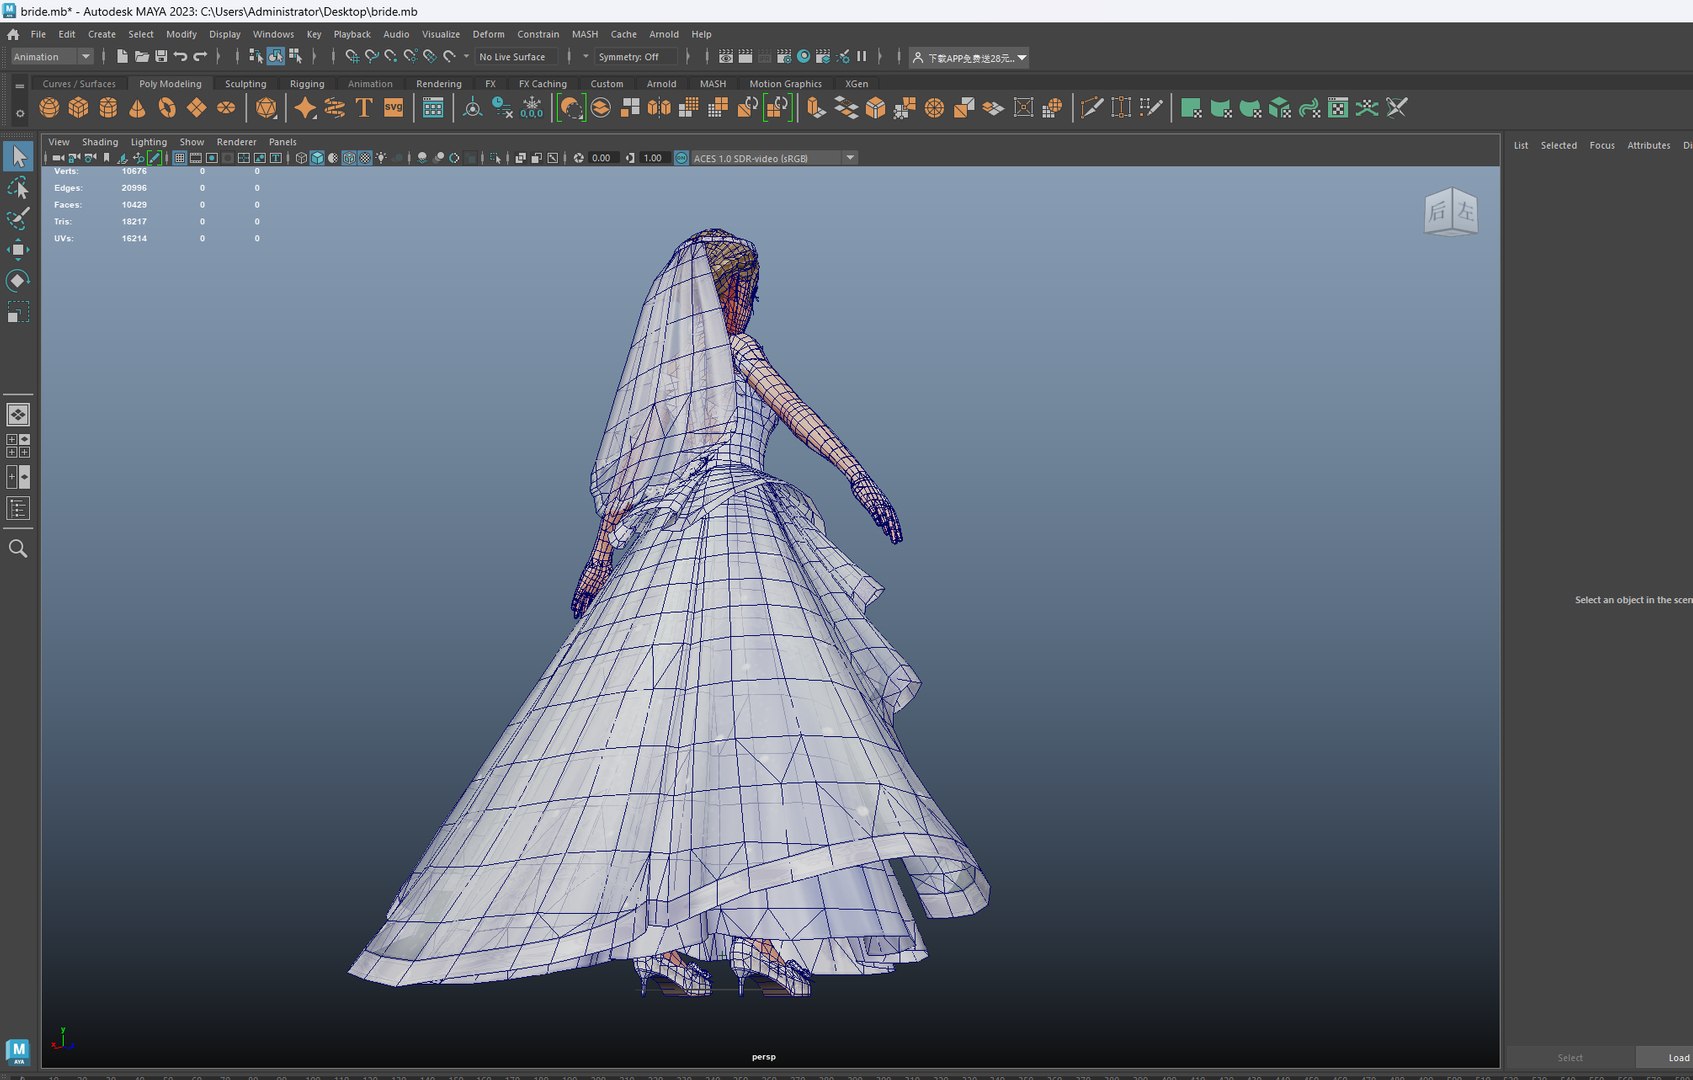Screen dimensions: 1693x1080
Task: Toggle use all lights bulb icon
Action: pyautogui.click(x=381, y=158)
